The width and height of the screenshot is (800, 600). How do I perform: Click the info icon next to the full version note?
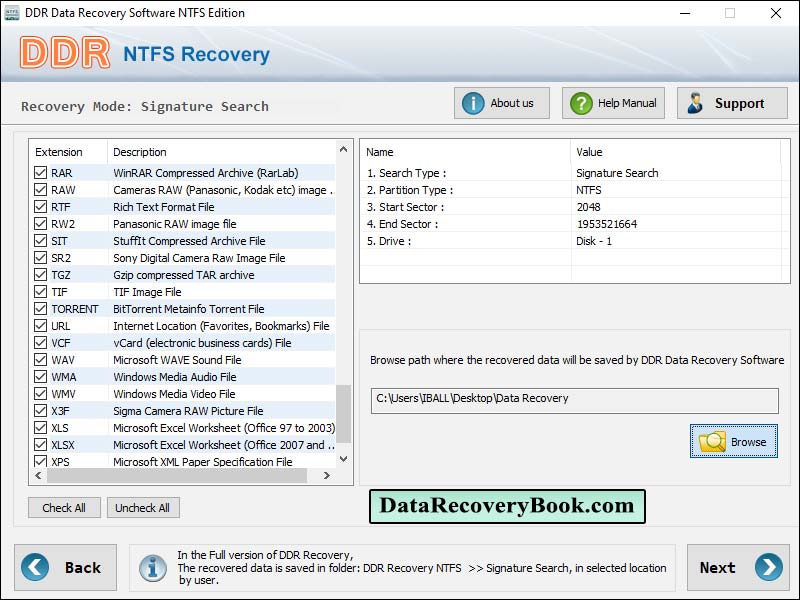coord(153,568)
